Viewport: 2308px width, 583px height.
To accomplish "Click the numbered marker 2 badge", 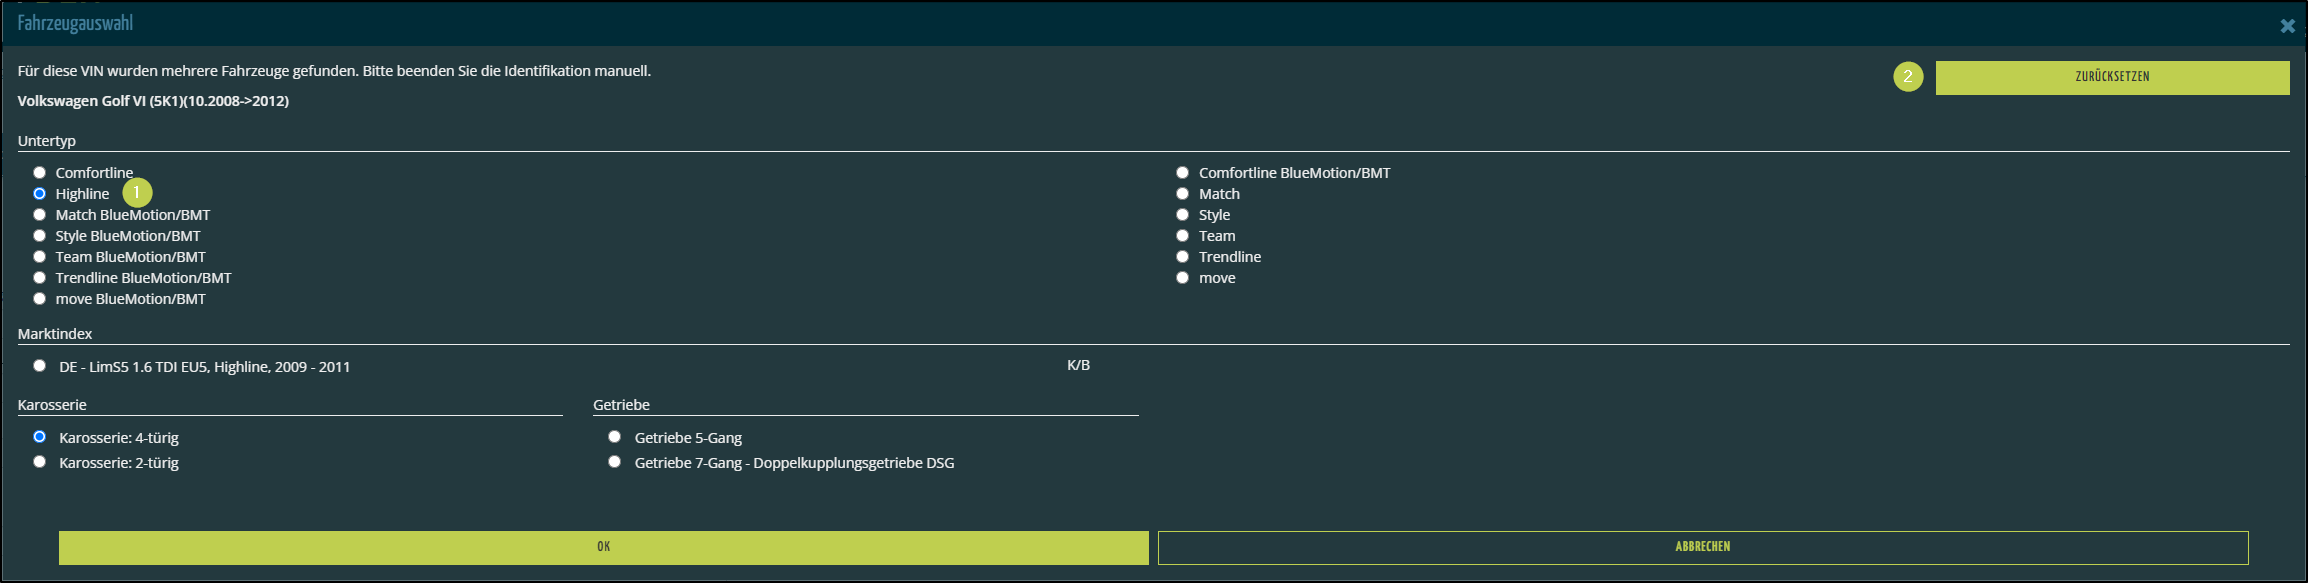I will (x=1907, y=77).
